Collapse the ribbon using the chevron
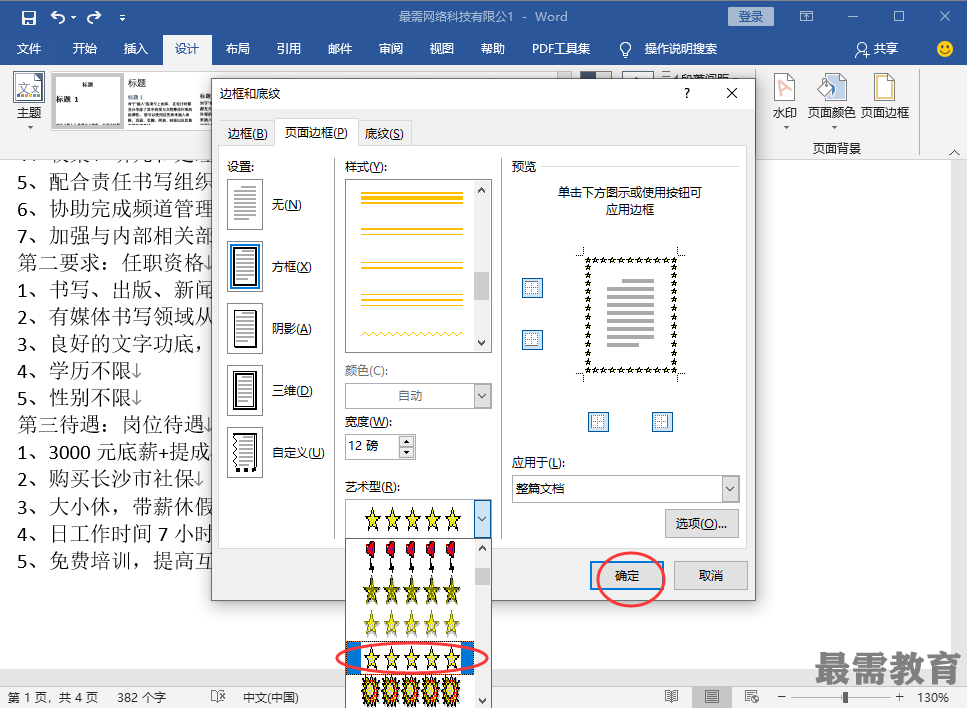 click(954, 152)
